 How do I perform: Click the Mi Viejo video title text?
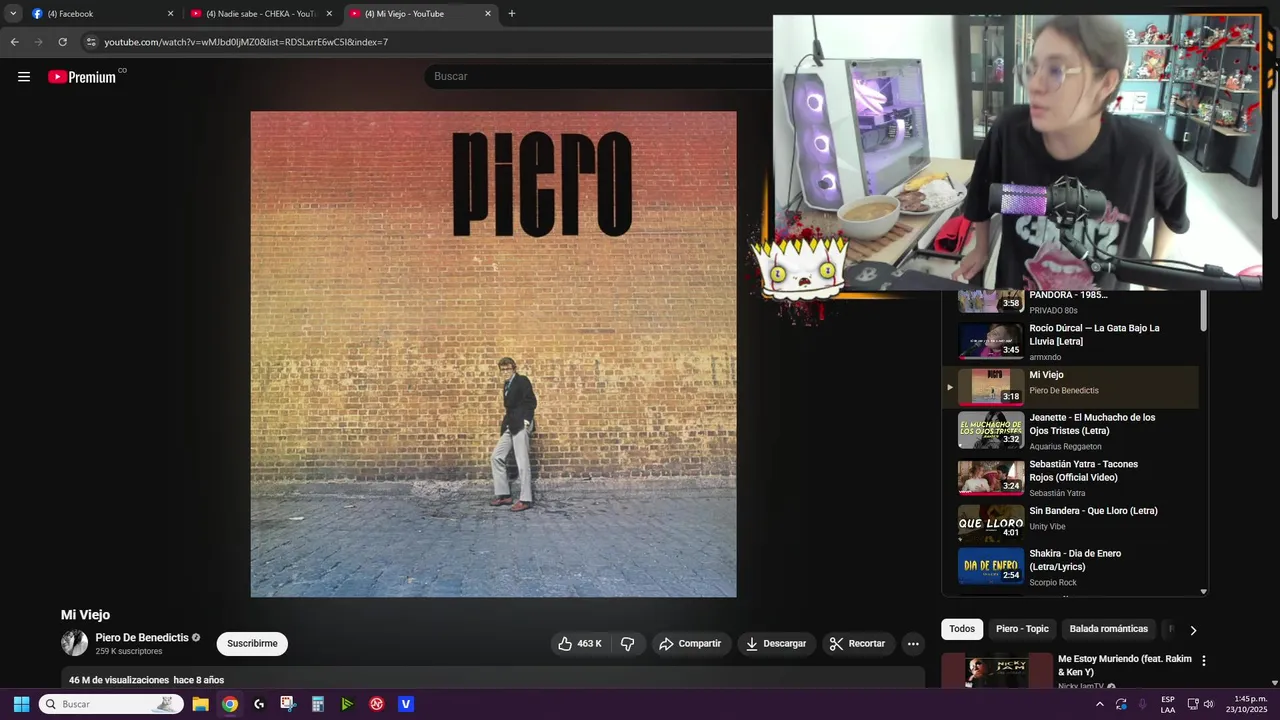tap(85, 615)
